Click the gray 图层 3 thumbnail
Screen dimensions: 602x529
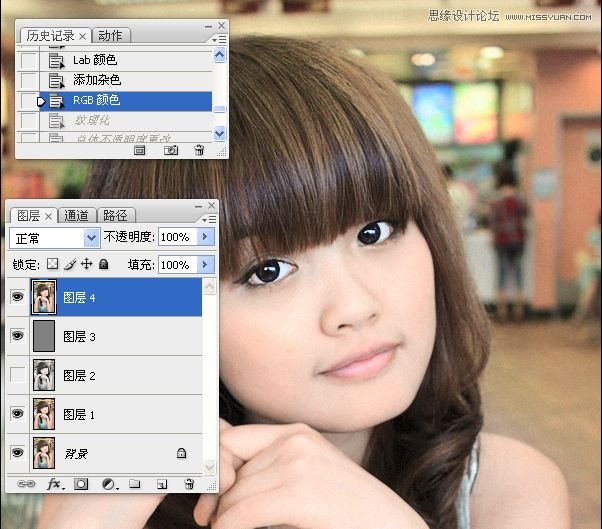[44, 336]
